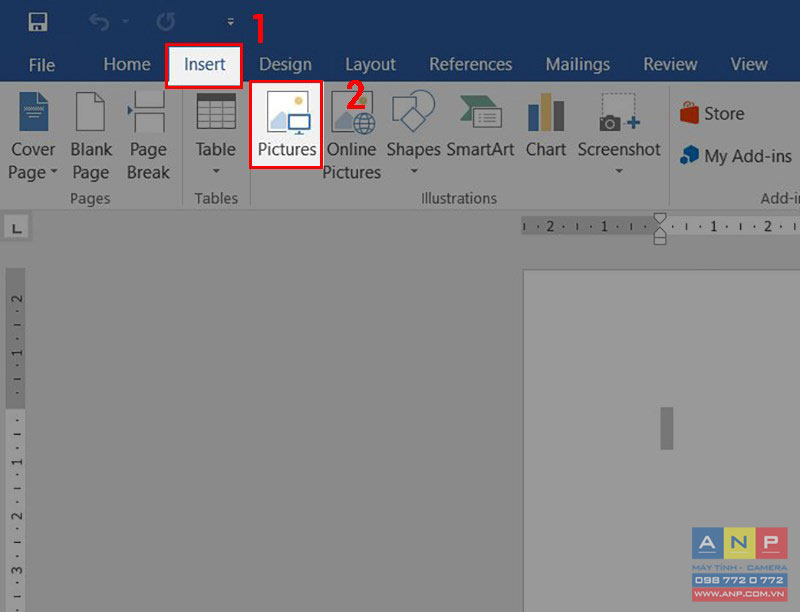Go to the References tab
The height and width of the screenshot is (612, 800).
coord(470,64)
